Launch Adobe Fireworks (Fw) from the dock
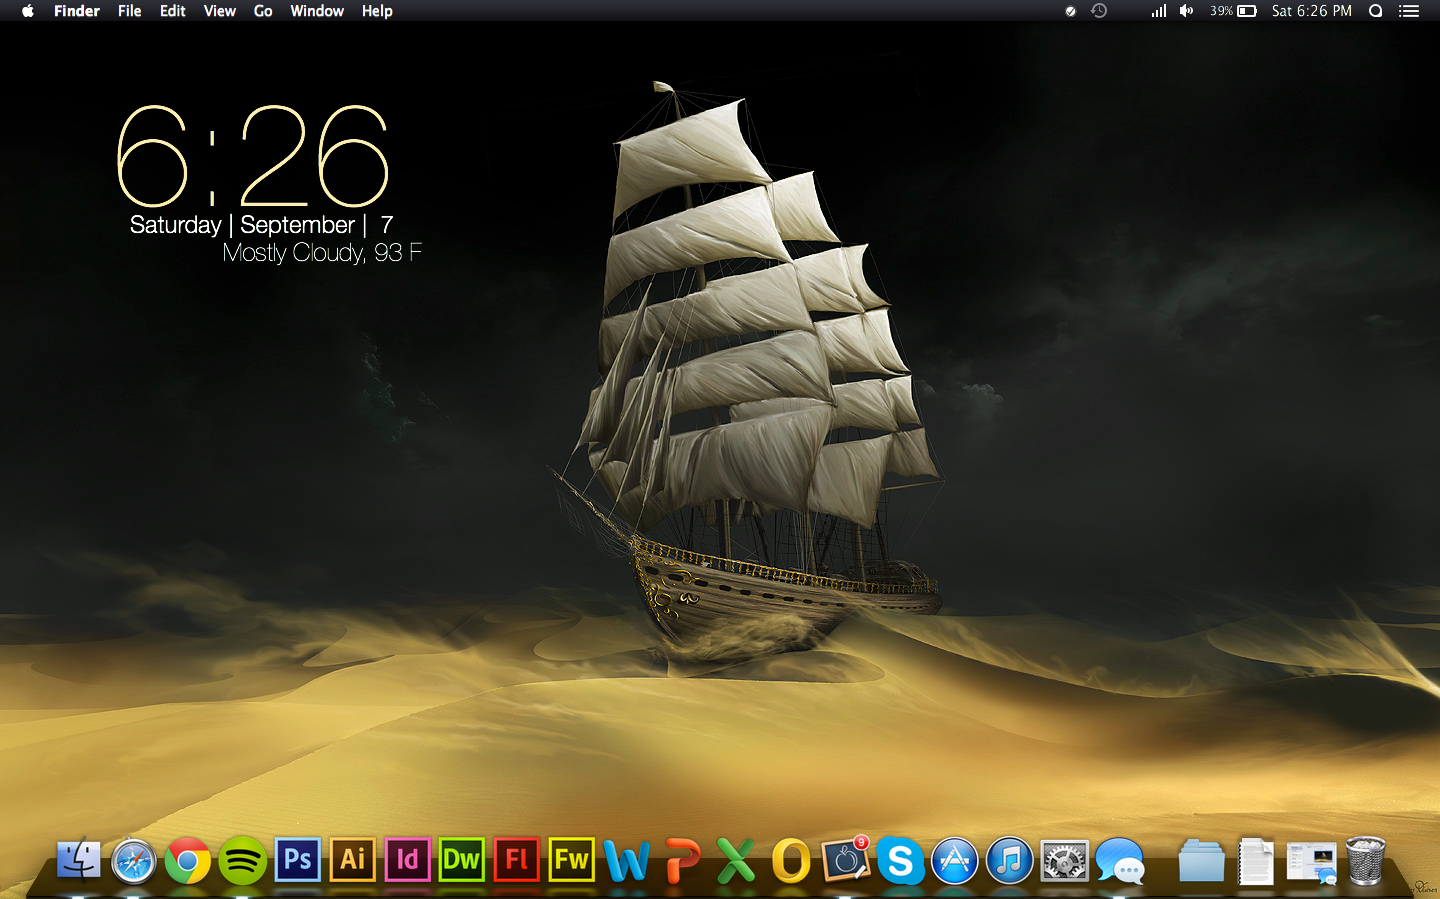 [572, 859]
